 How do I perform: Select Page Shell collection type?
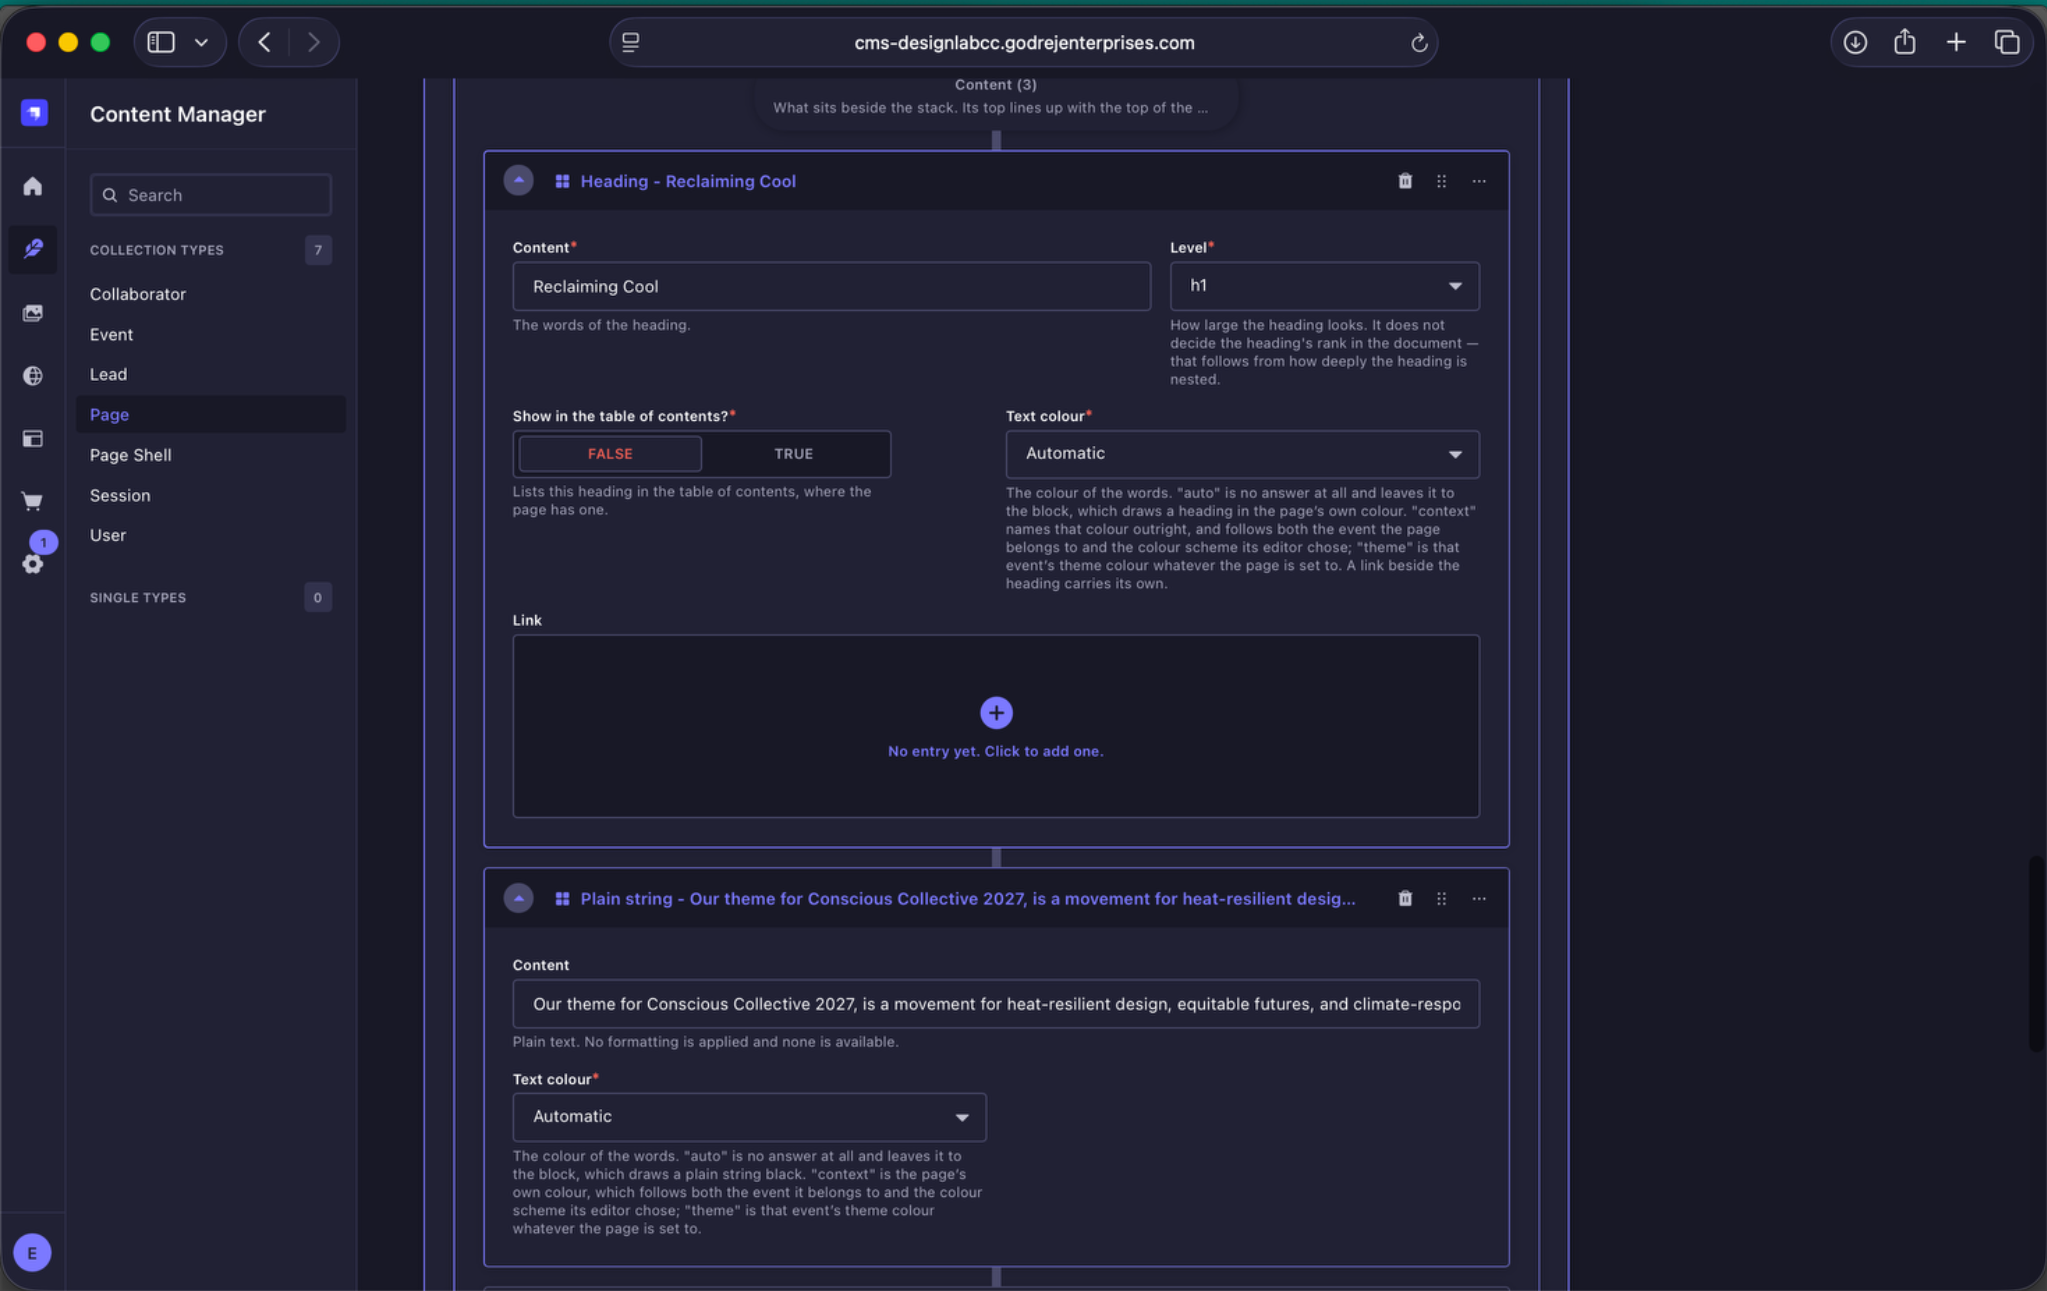click(x=130, y=455)
